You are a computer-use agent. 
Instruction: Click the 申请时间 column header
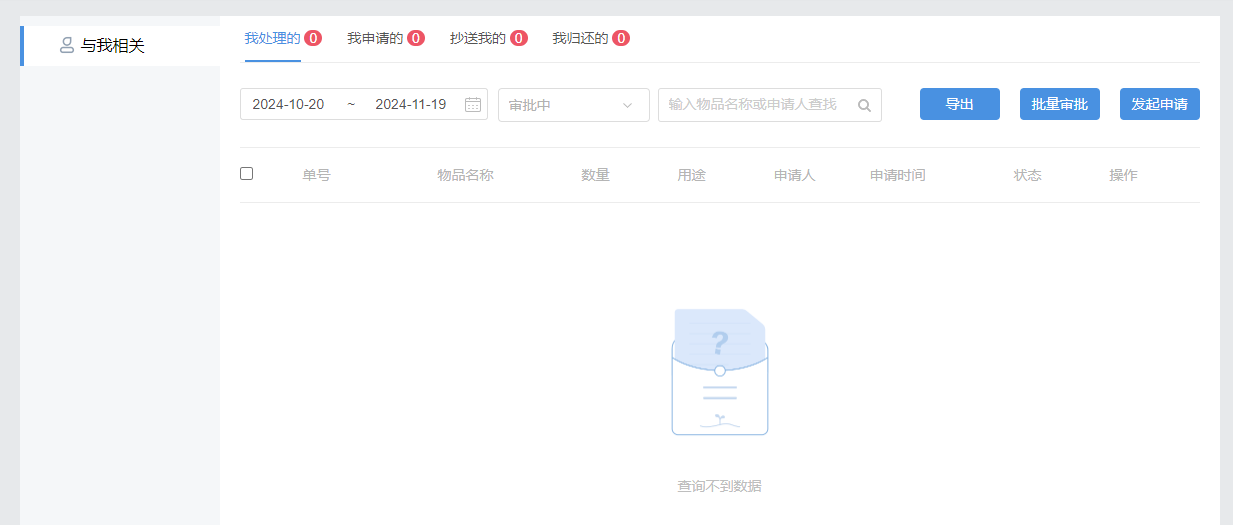897,175
